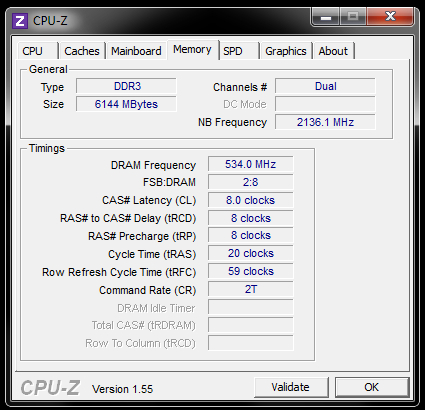Image resolution: width=425 pixels, height=410 pixels.
Task: Click the 'Channels #' label
Action: click(240, 87)
